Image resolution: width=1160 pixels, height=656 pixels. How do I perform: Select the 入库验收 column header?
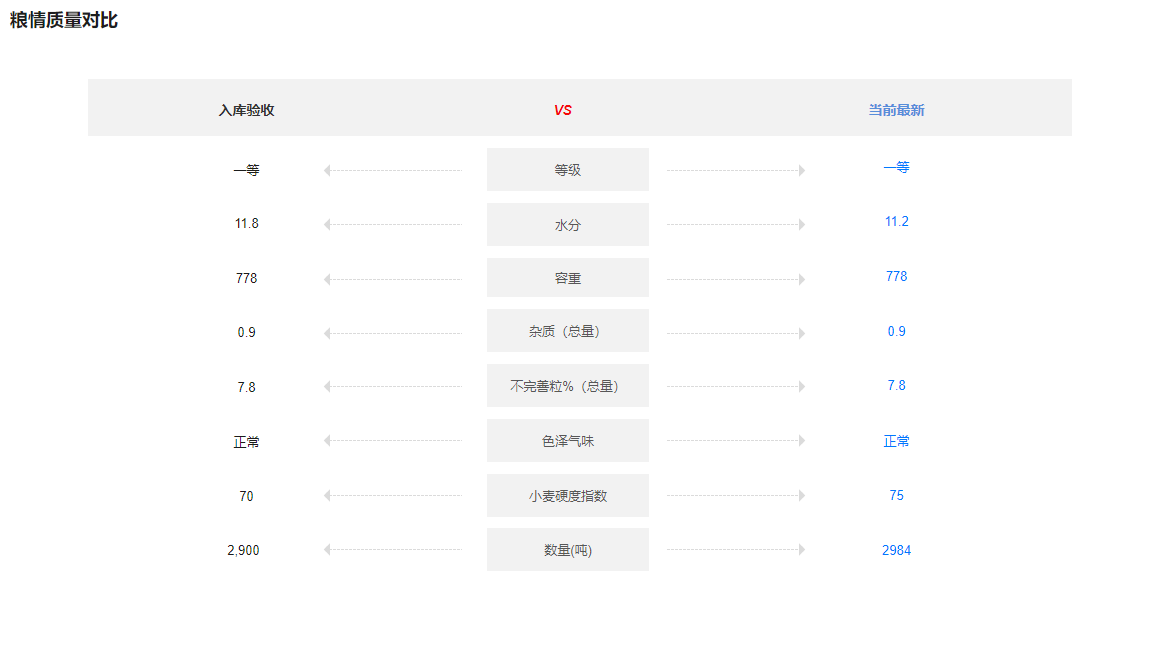(246, 110)
